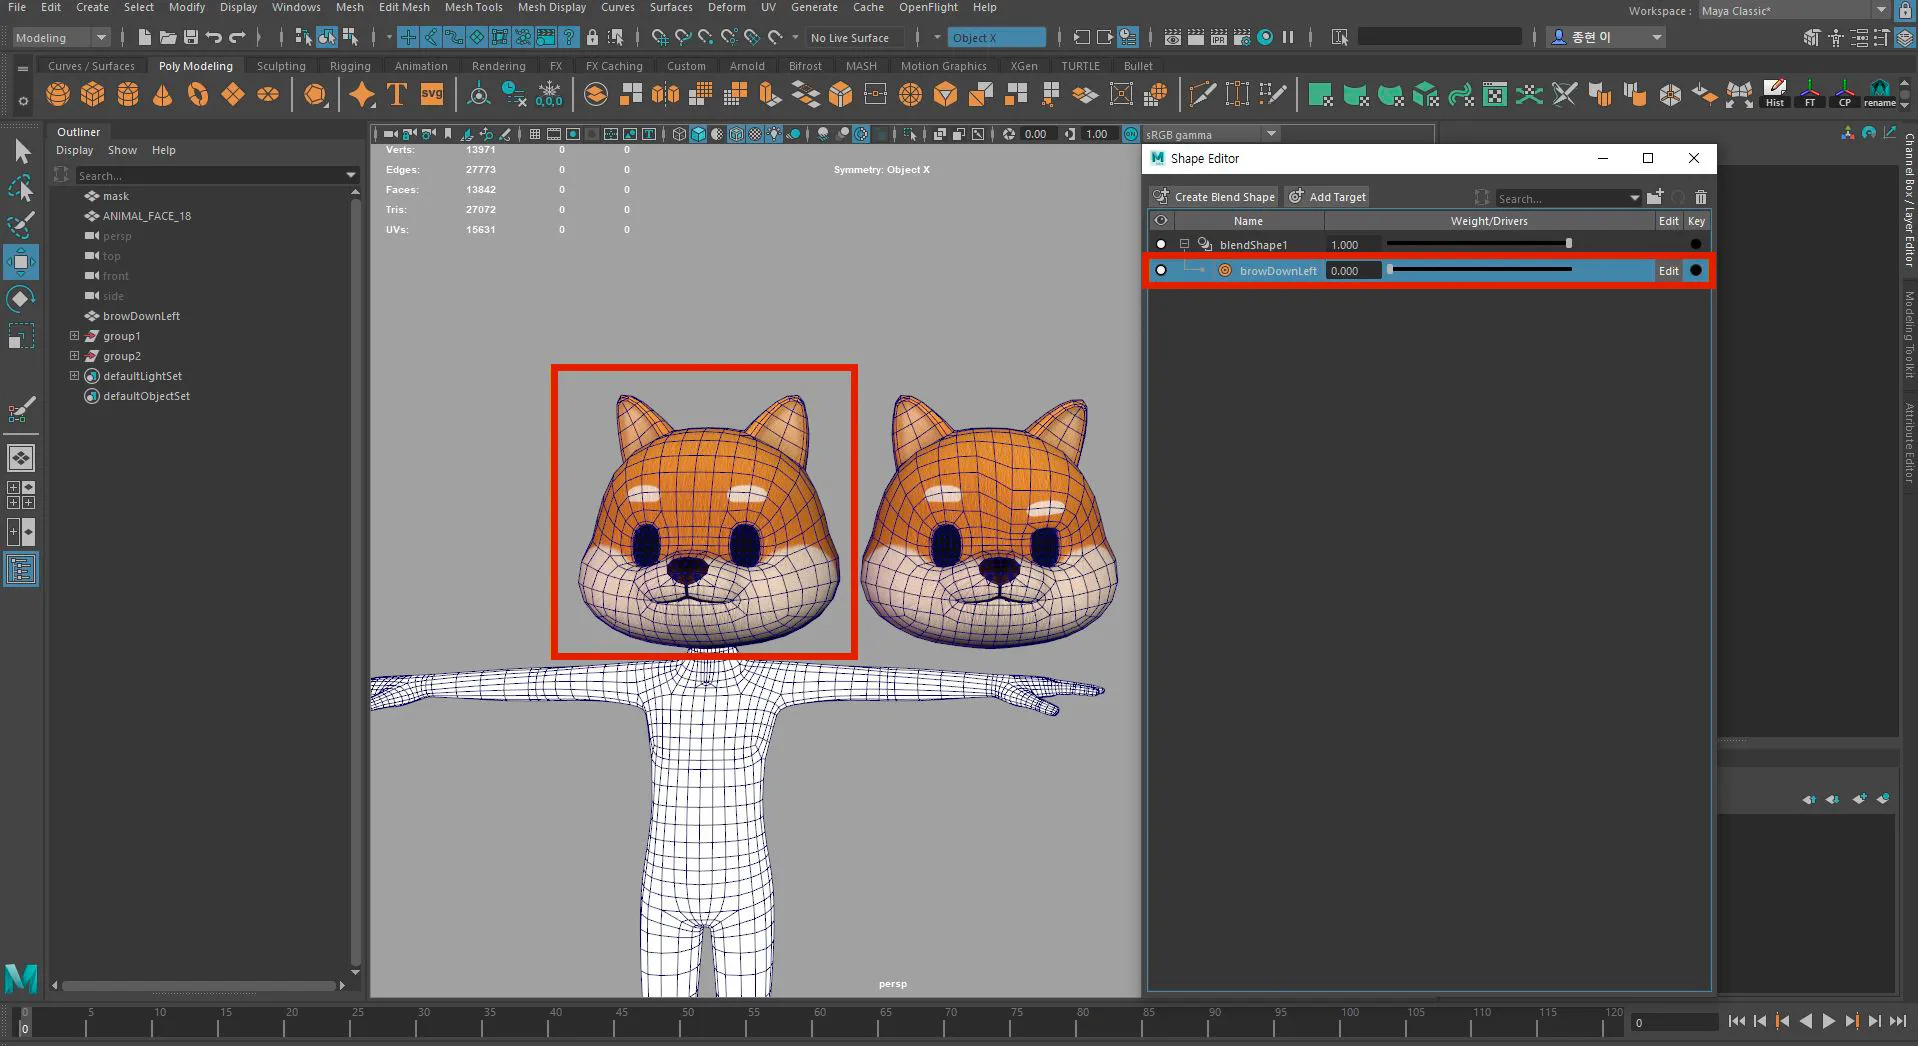Select the arrow Select tool in the toolbox
Image resolution: width=1918 pixels, height=1046 pixels.
[21, 151]
